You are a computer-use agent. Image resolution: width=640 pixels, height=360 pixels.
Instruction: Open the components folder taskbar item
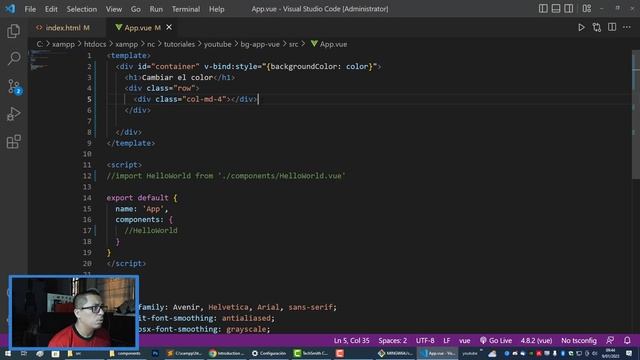pyautogui.click(x=125, y=353)
